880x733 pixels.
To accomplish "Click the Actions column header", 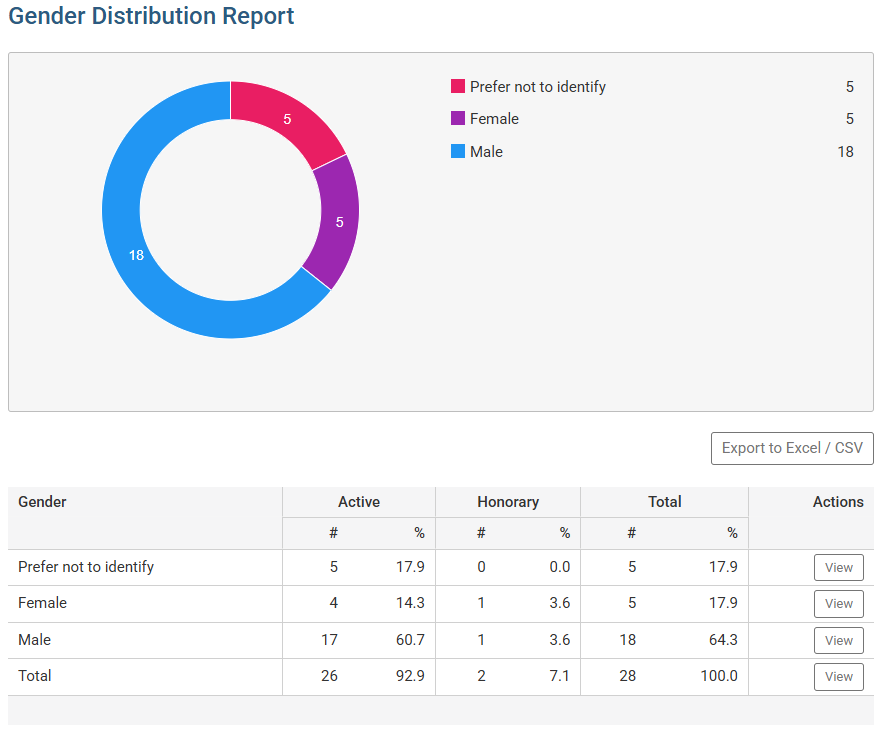I will pos(837,502).
